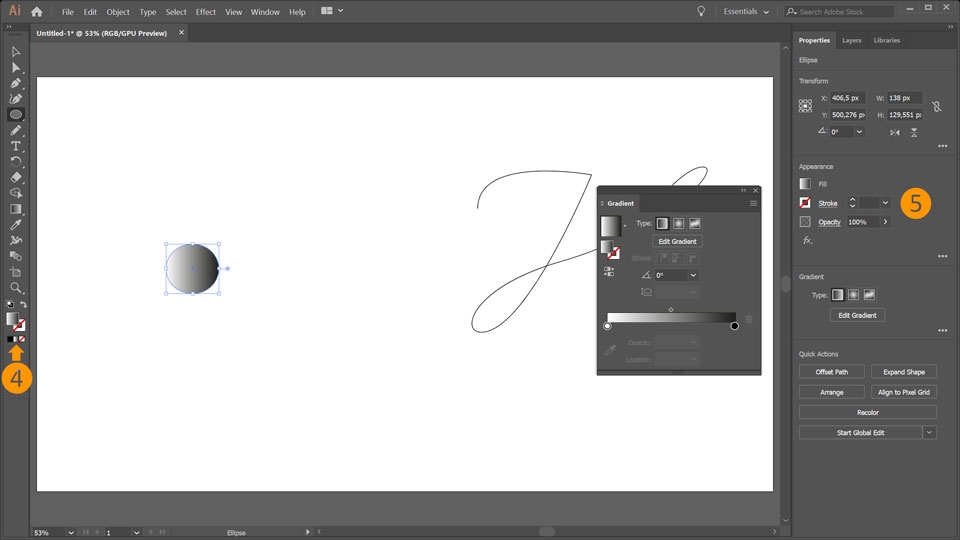Click Flip Along Horizontal Axis icon

pos(895,132)
